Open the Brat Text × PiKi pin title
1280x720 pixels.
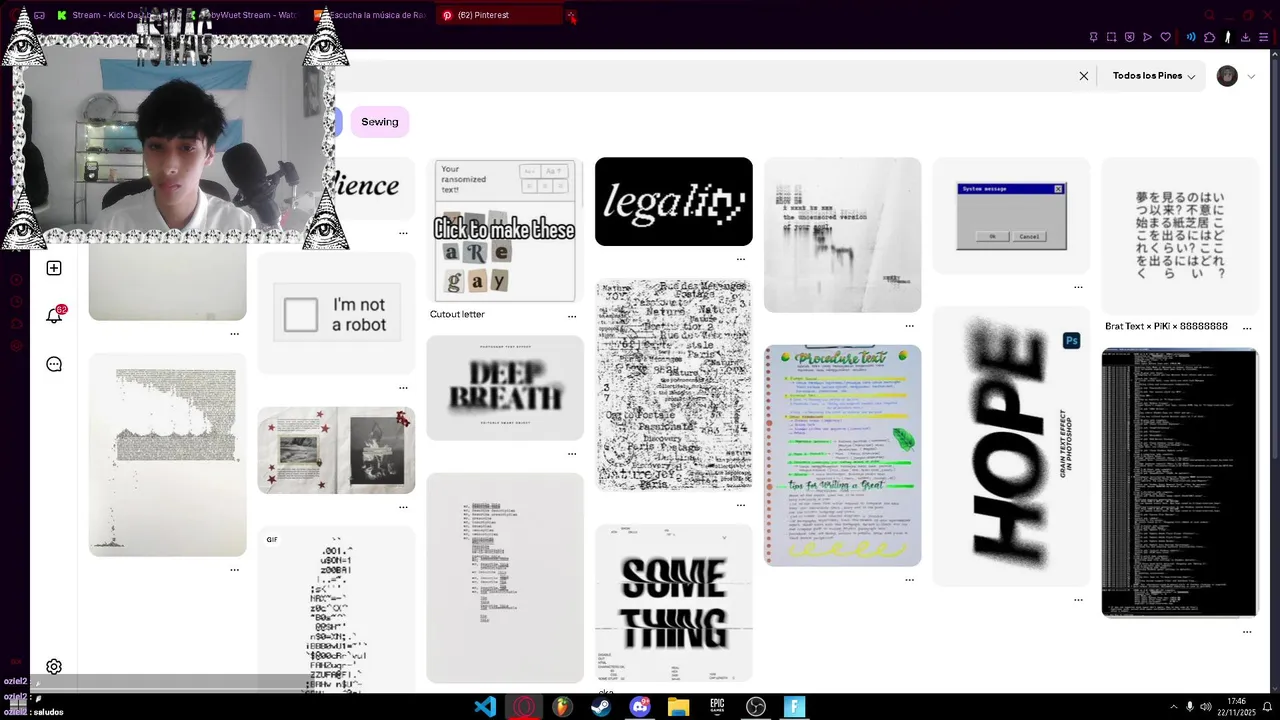tap(1166, 327)
